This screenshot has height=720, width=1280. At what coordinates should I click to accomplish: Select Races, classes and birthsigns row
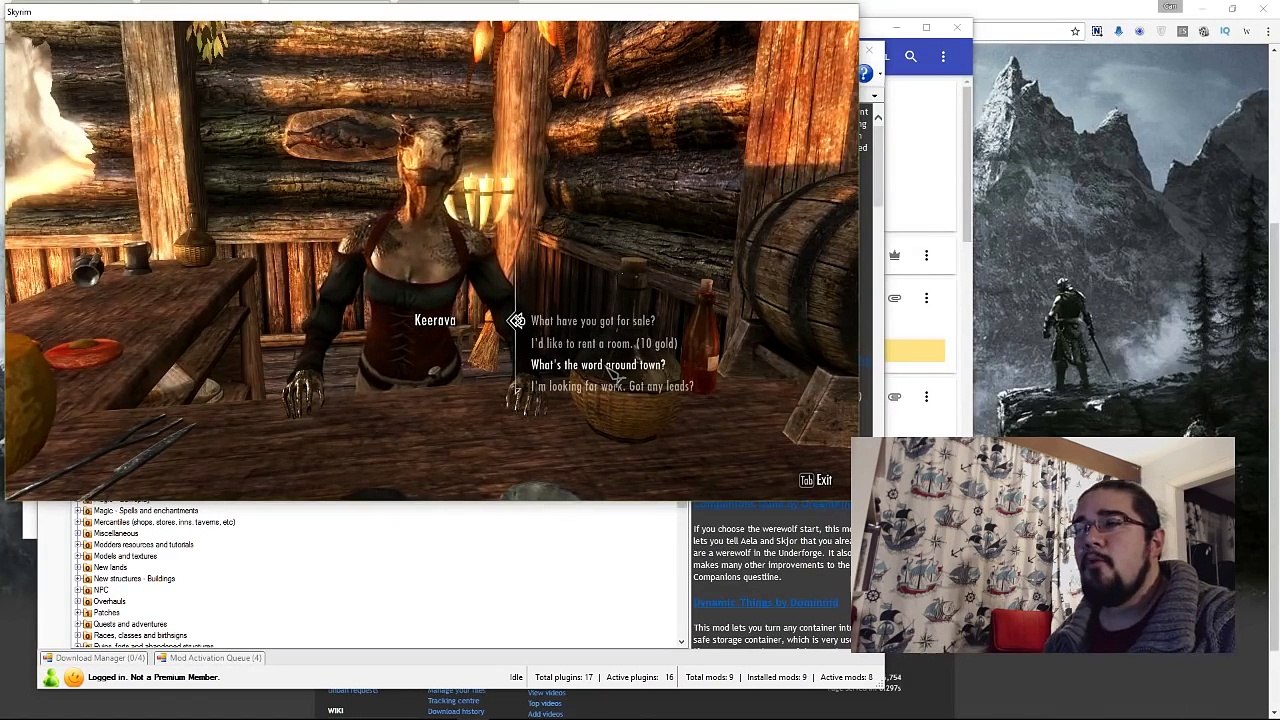(140, 635)
